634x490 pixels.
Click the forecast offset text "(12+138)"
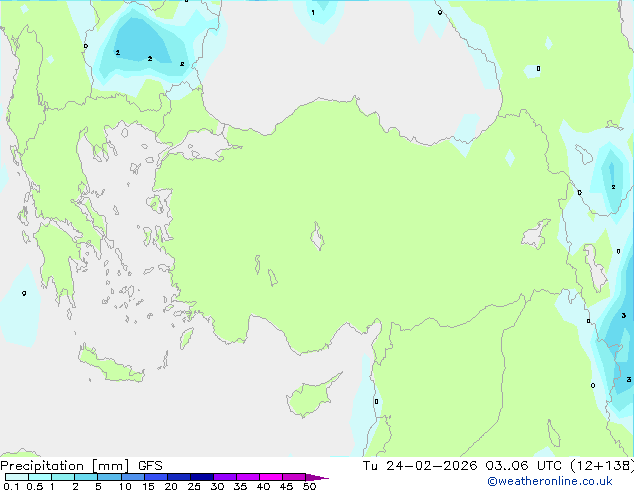(602, 466)
